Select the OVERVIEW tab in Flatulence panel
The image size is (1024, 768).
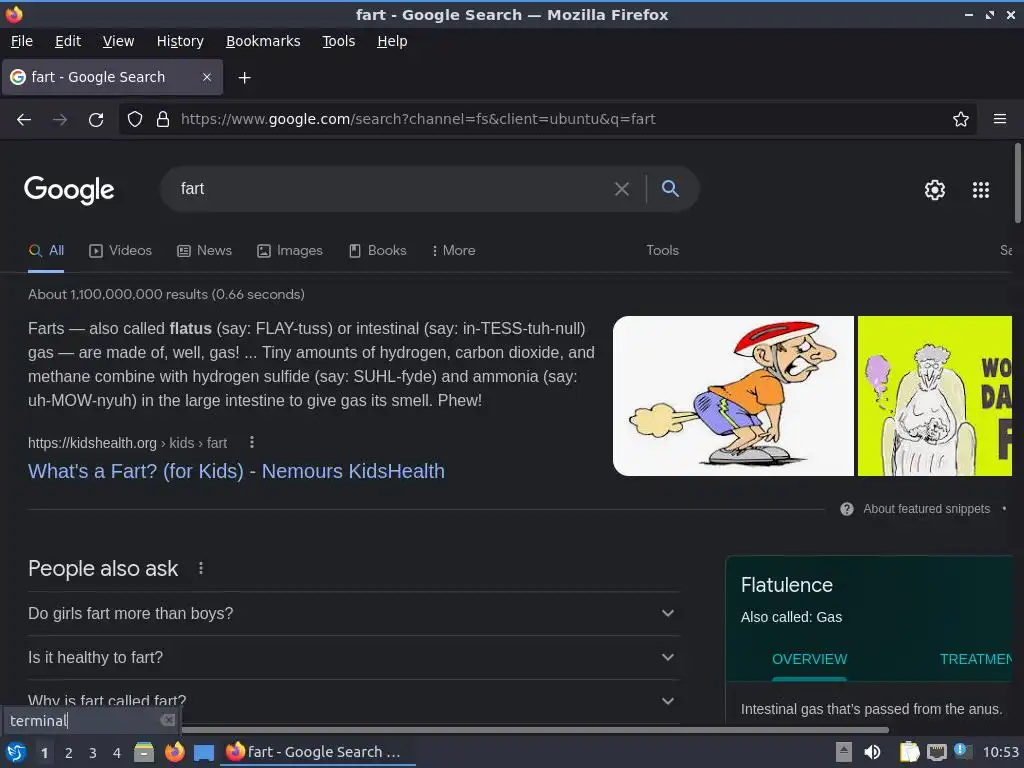pyautogui.click(x=809, y=659)
